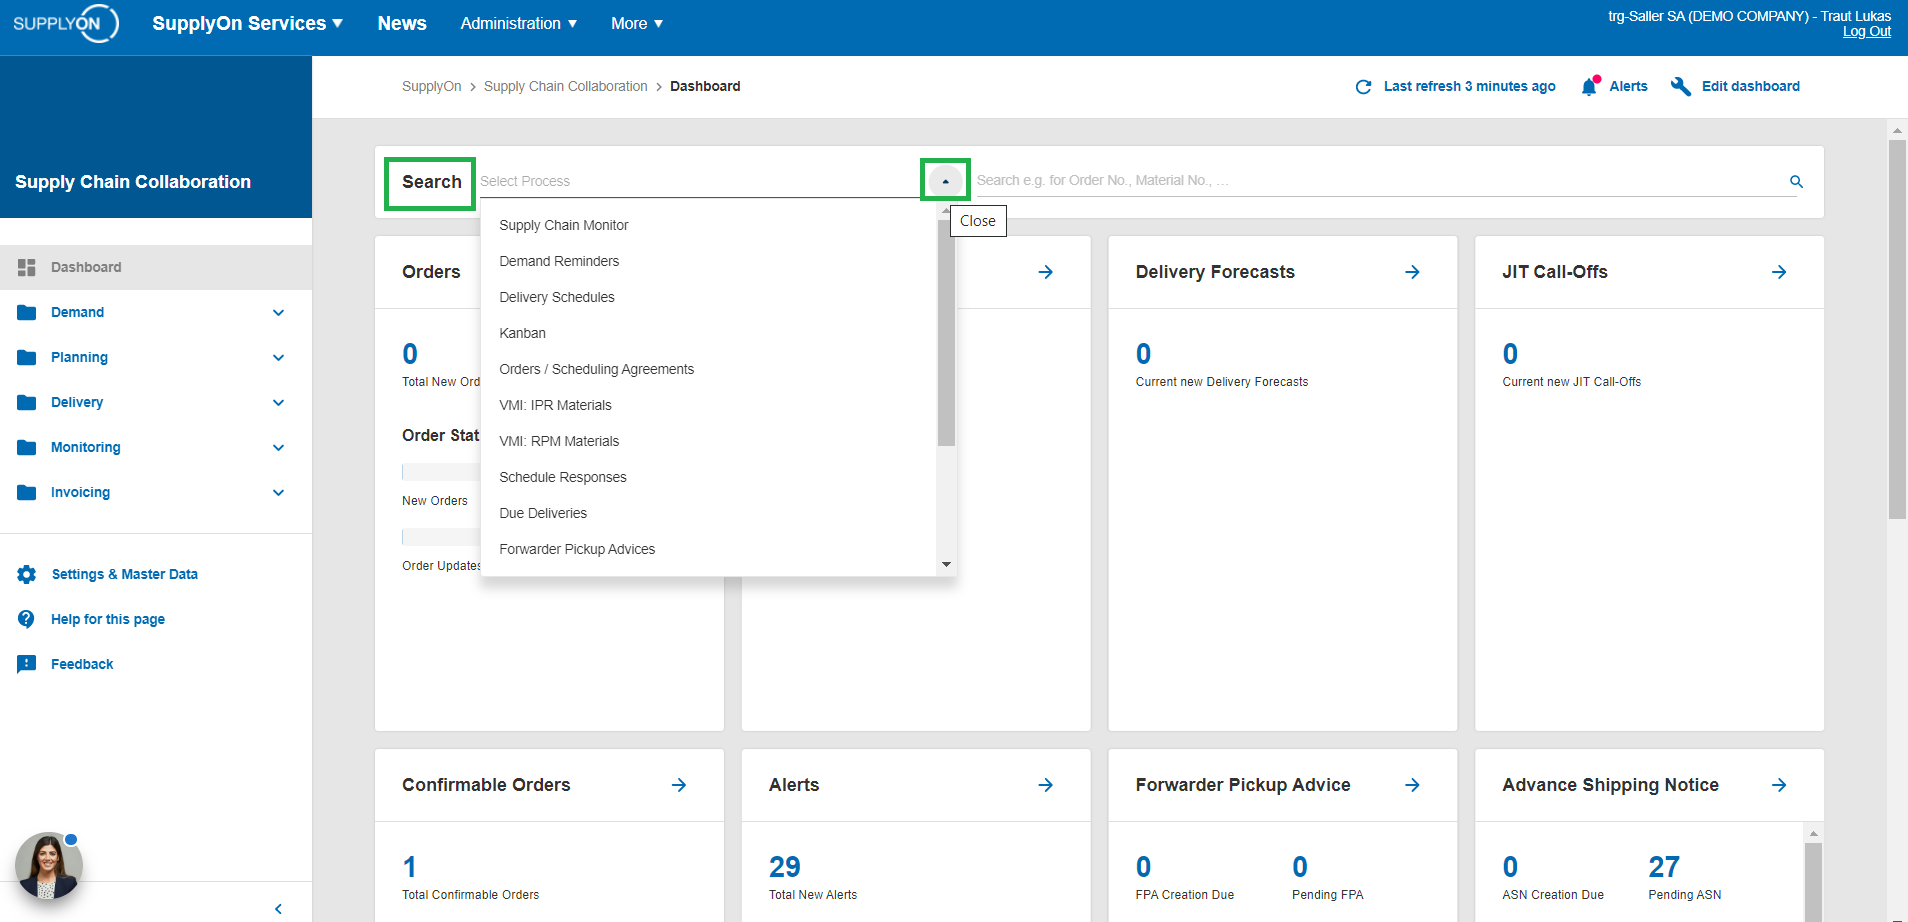Click the Invoicing folder icon
Screen dimensions: 1908x922
click(27, 492)
